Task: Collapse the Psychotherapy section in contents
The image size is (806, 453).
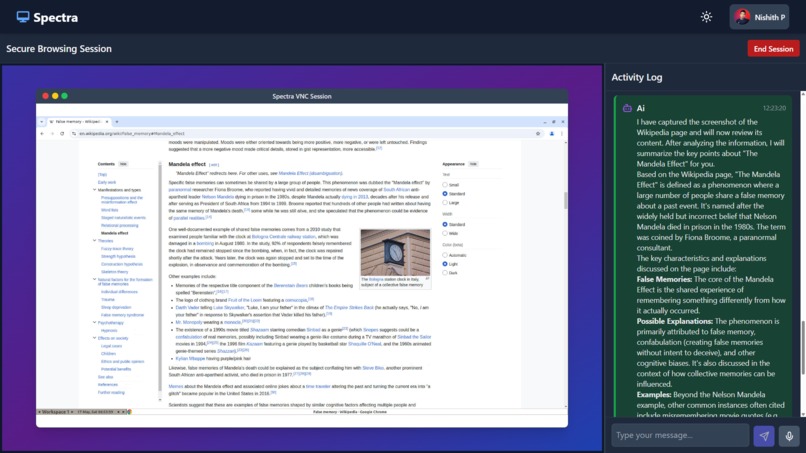Action: click(95, 322)
